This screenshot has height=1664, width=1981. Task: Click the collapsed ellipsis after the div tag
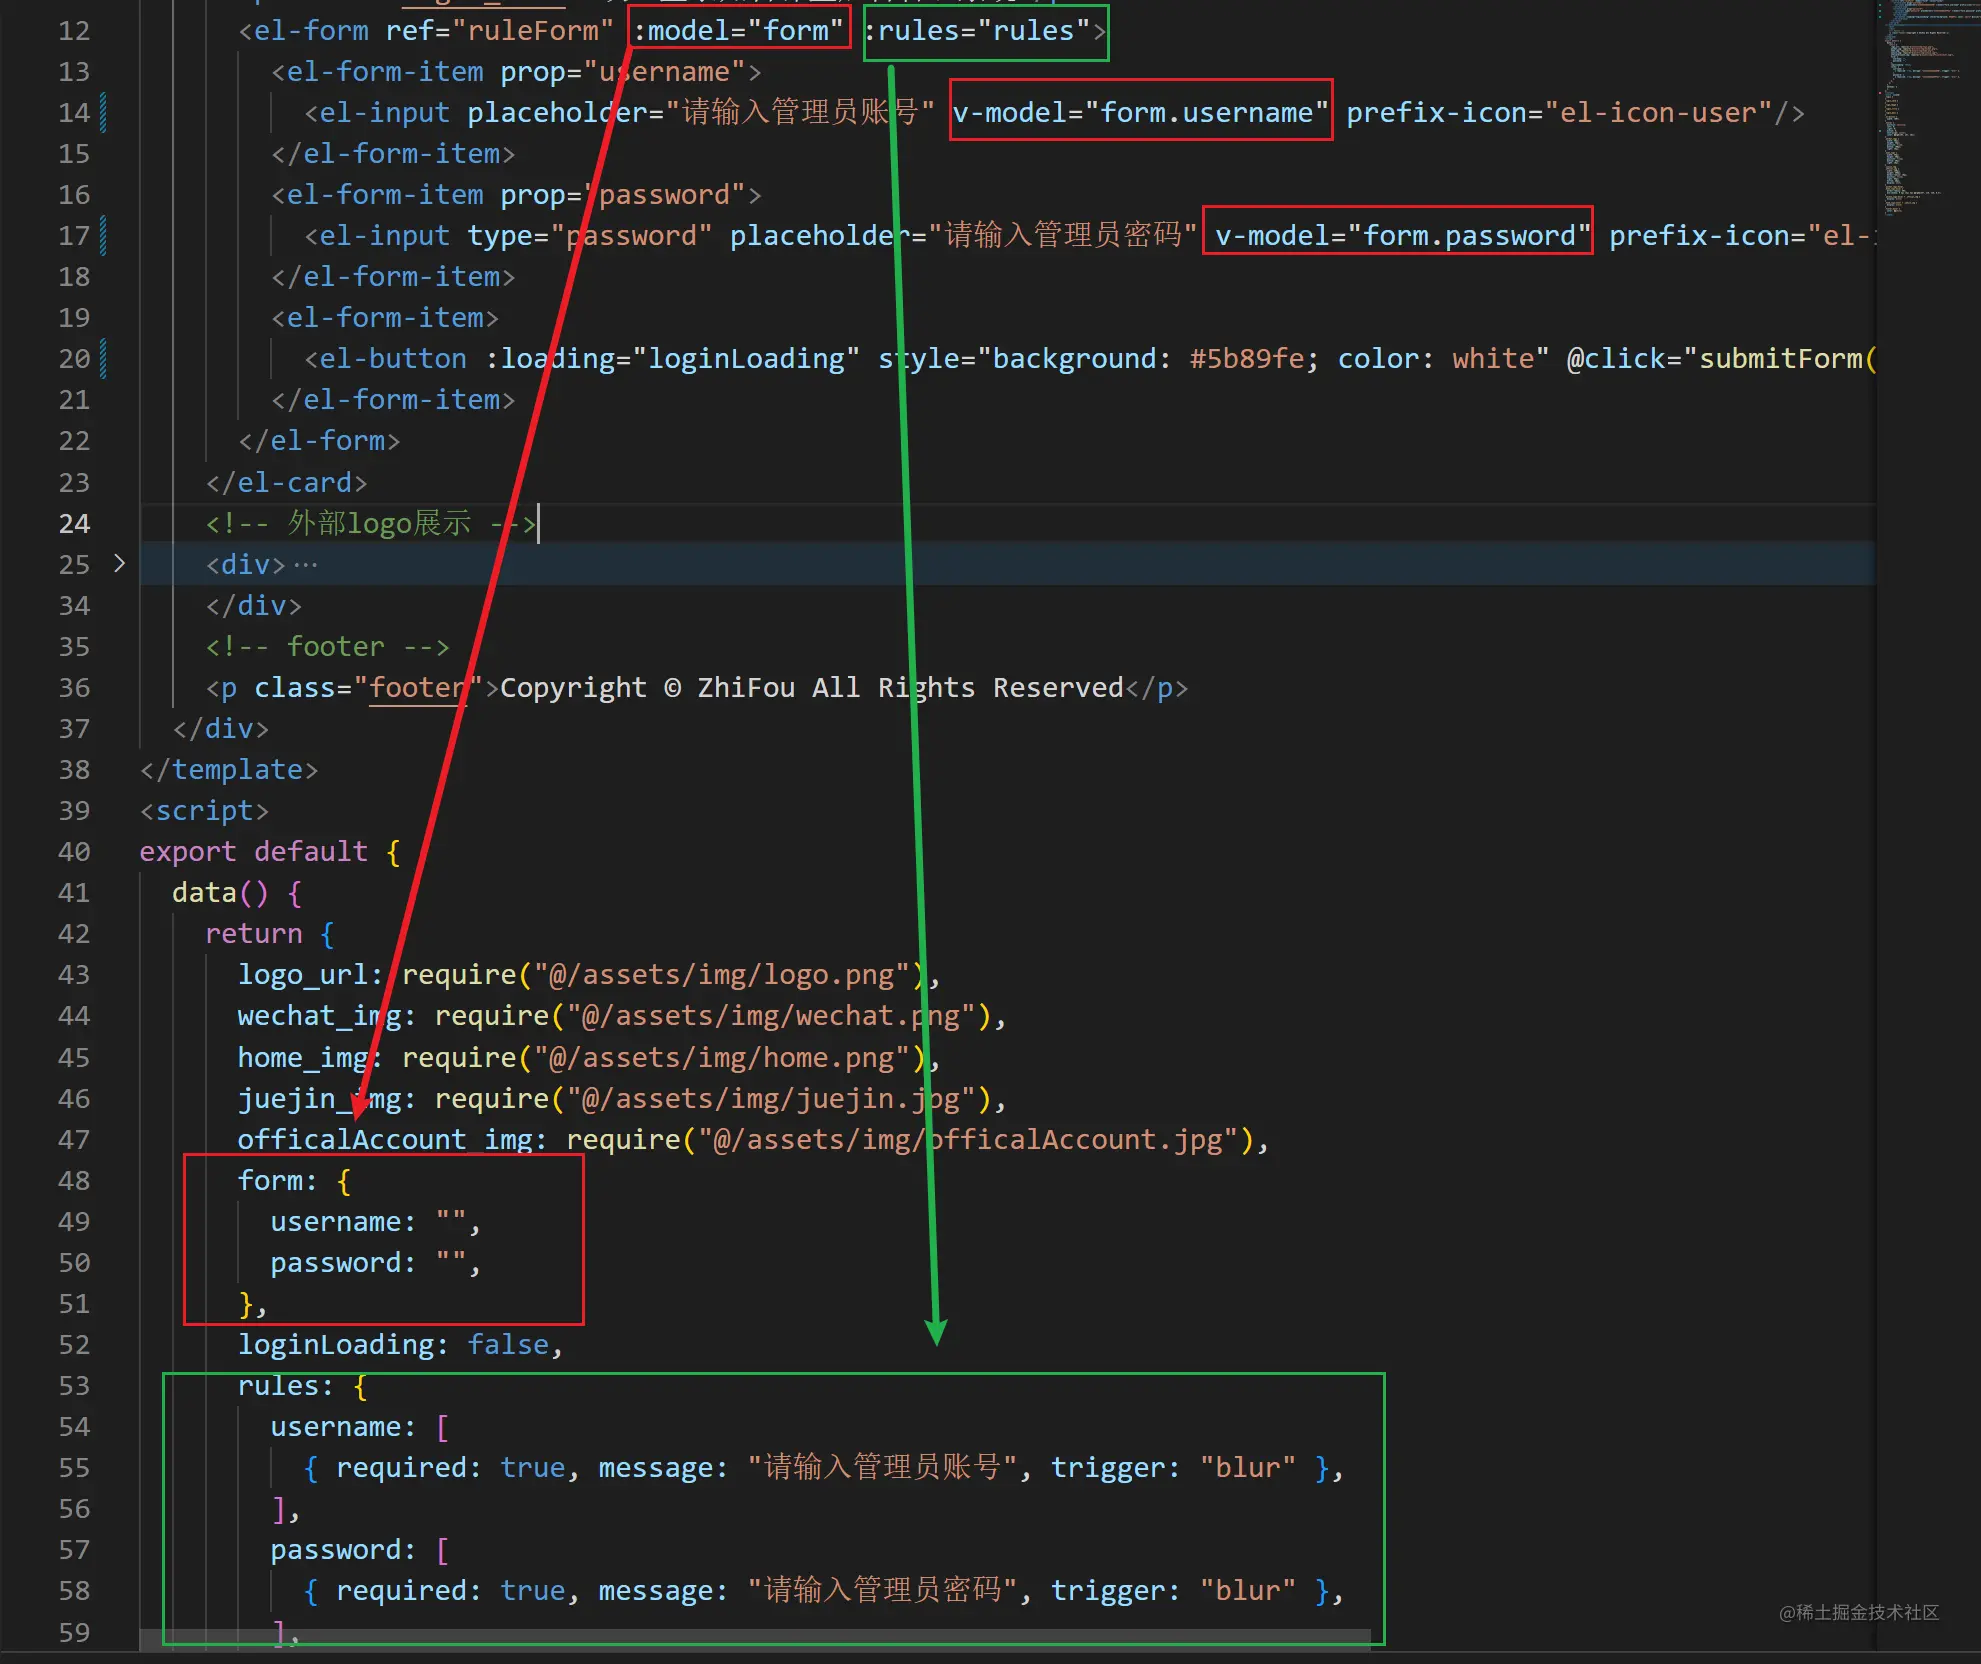(x=305, y=565)
